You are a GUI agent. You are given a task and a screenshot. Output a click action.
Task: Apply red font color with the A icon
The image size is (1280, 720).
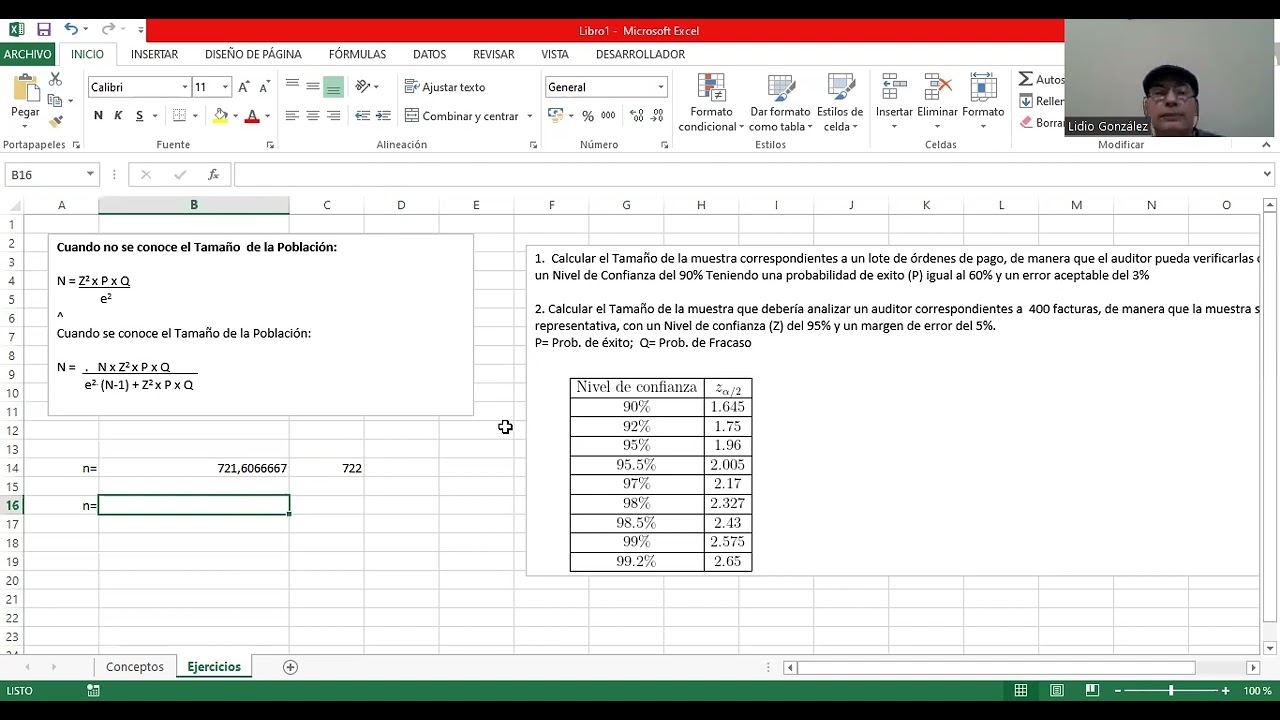(252, 116)
